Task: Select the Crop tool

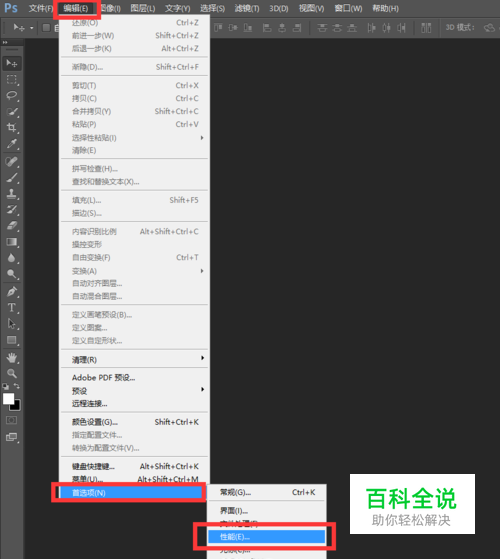Action: point(12,128)
